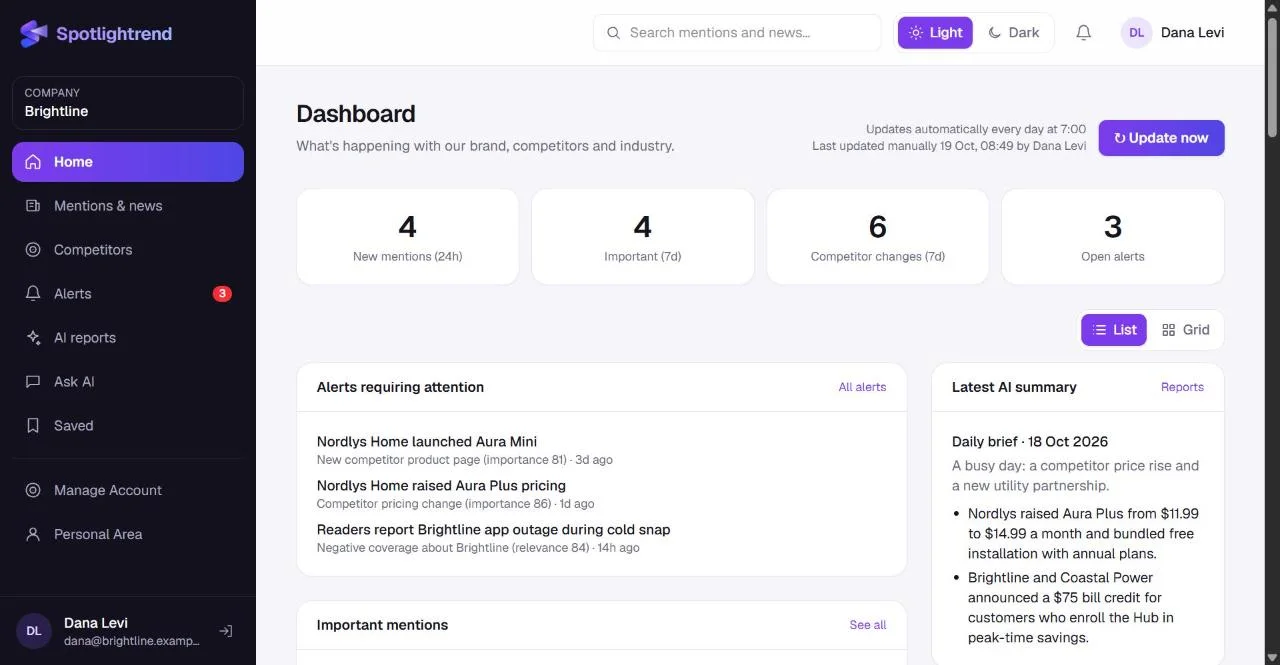
Task: Go to Home in sidebar
Action: coord(128,162)
